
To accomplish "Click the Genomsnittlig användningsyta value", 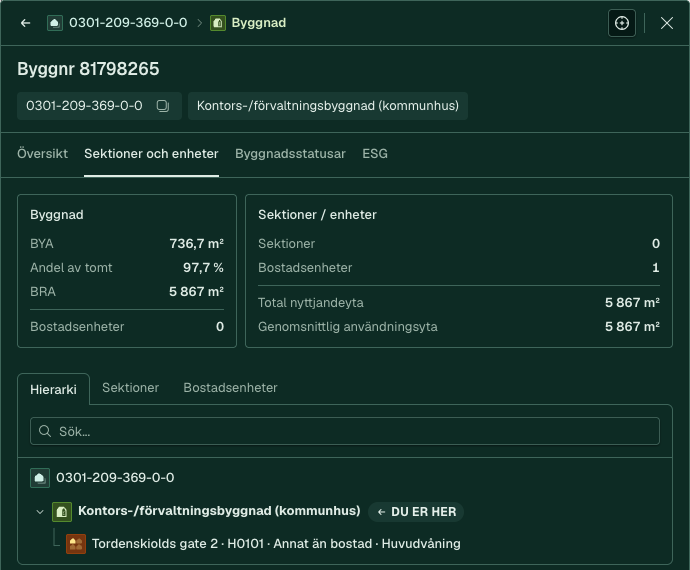I will [x=632, y=327].
